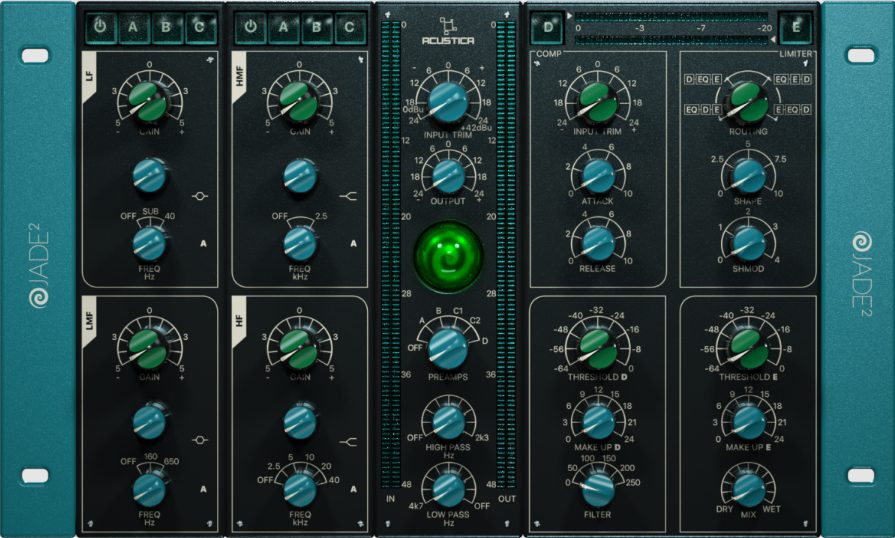Click the HMF GAIN green knob
The height and width of the screenshot is (538, 895).
point(299,102)
